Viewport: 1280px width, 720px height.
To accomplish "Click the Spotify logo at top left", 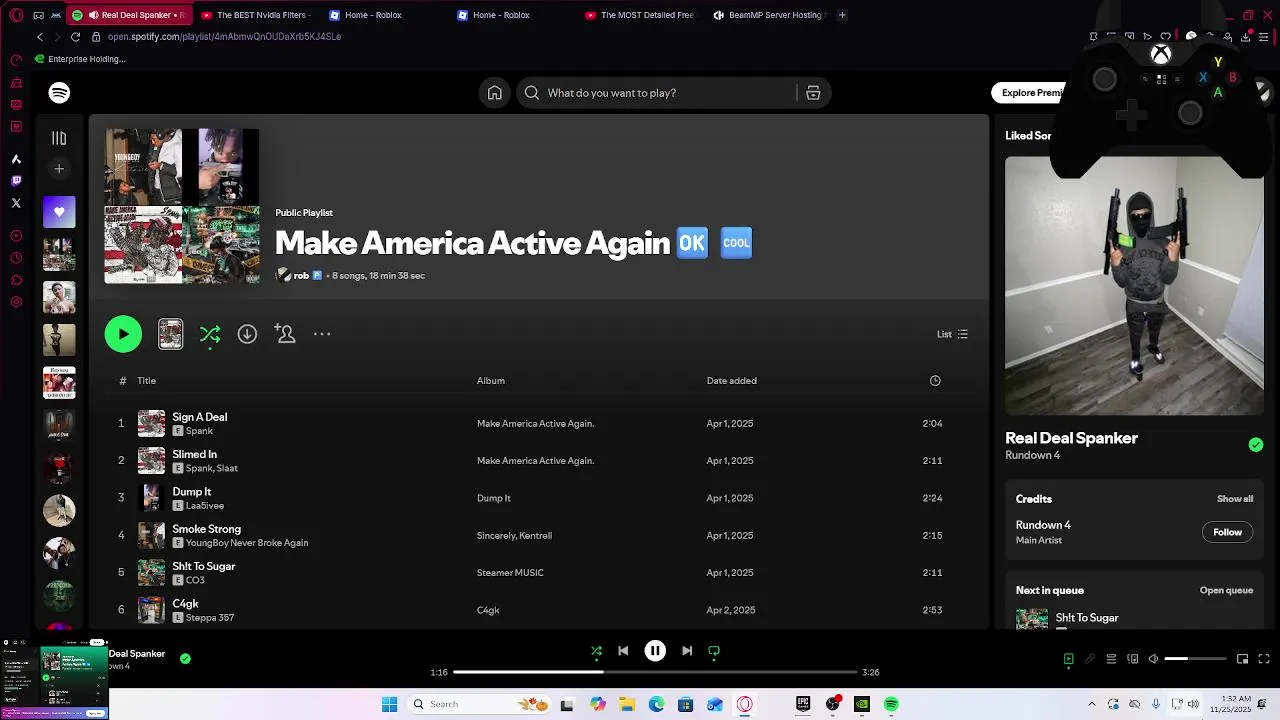I will click(59, 93).
